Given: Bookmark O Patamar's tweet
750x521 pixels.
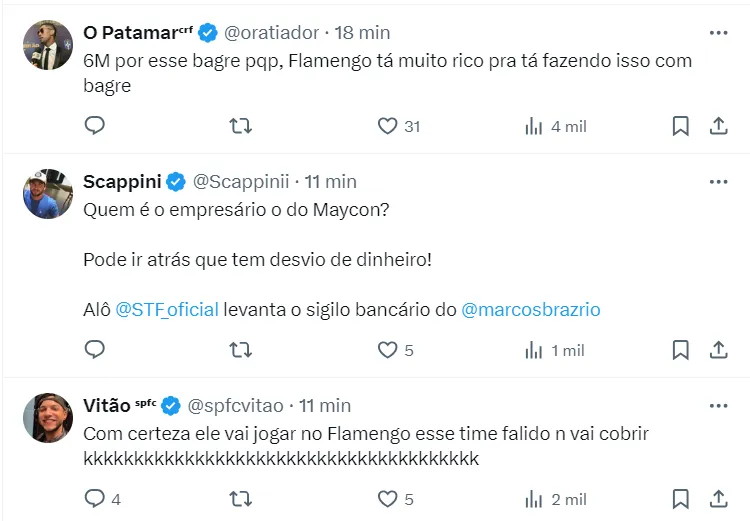Looking at the screenshot, I should pyautogui.click(x=680, y=126).
